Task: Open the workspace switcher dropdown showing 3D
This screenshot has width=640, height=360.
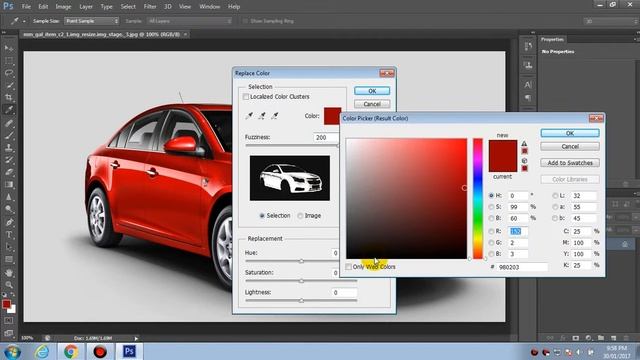Action: point(610,21)
